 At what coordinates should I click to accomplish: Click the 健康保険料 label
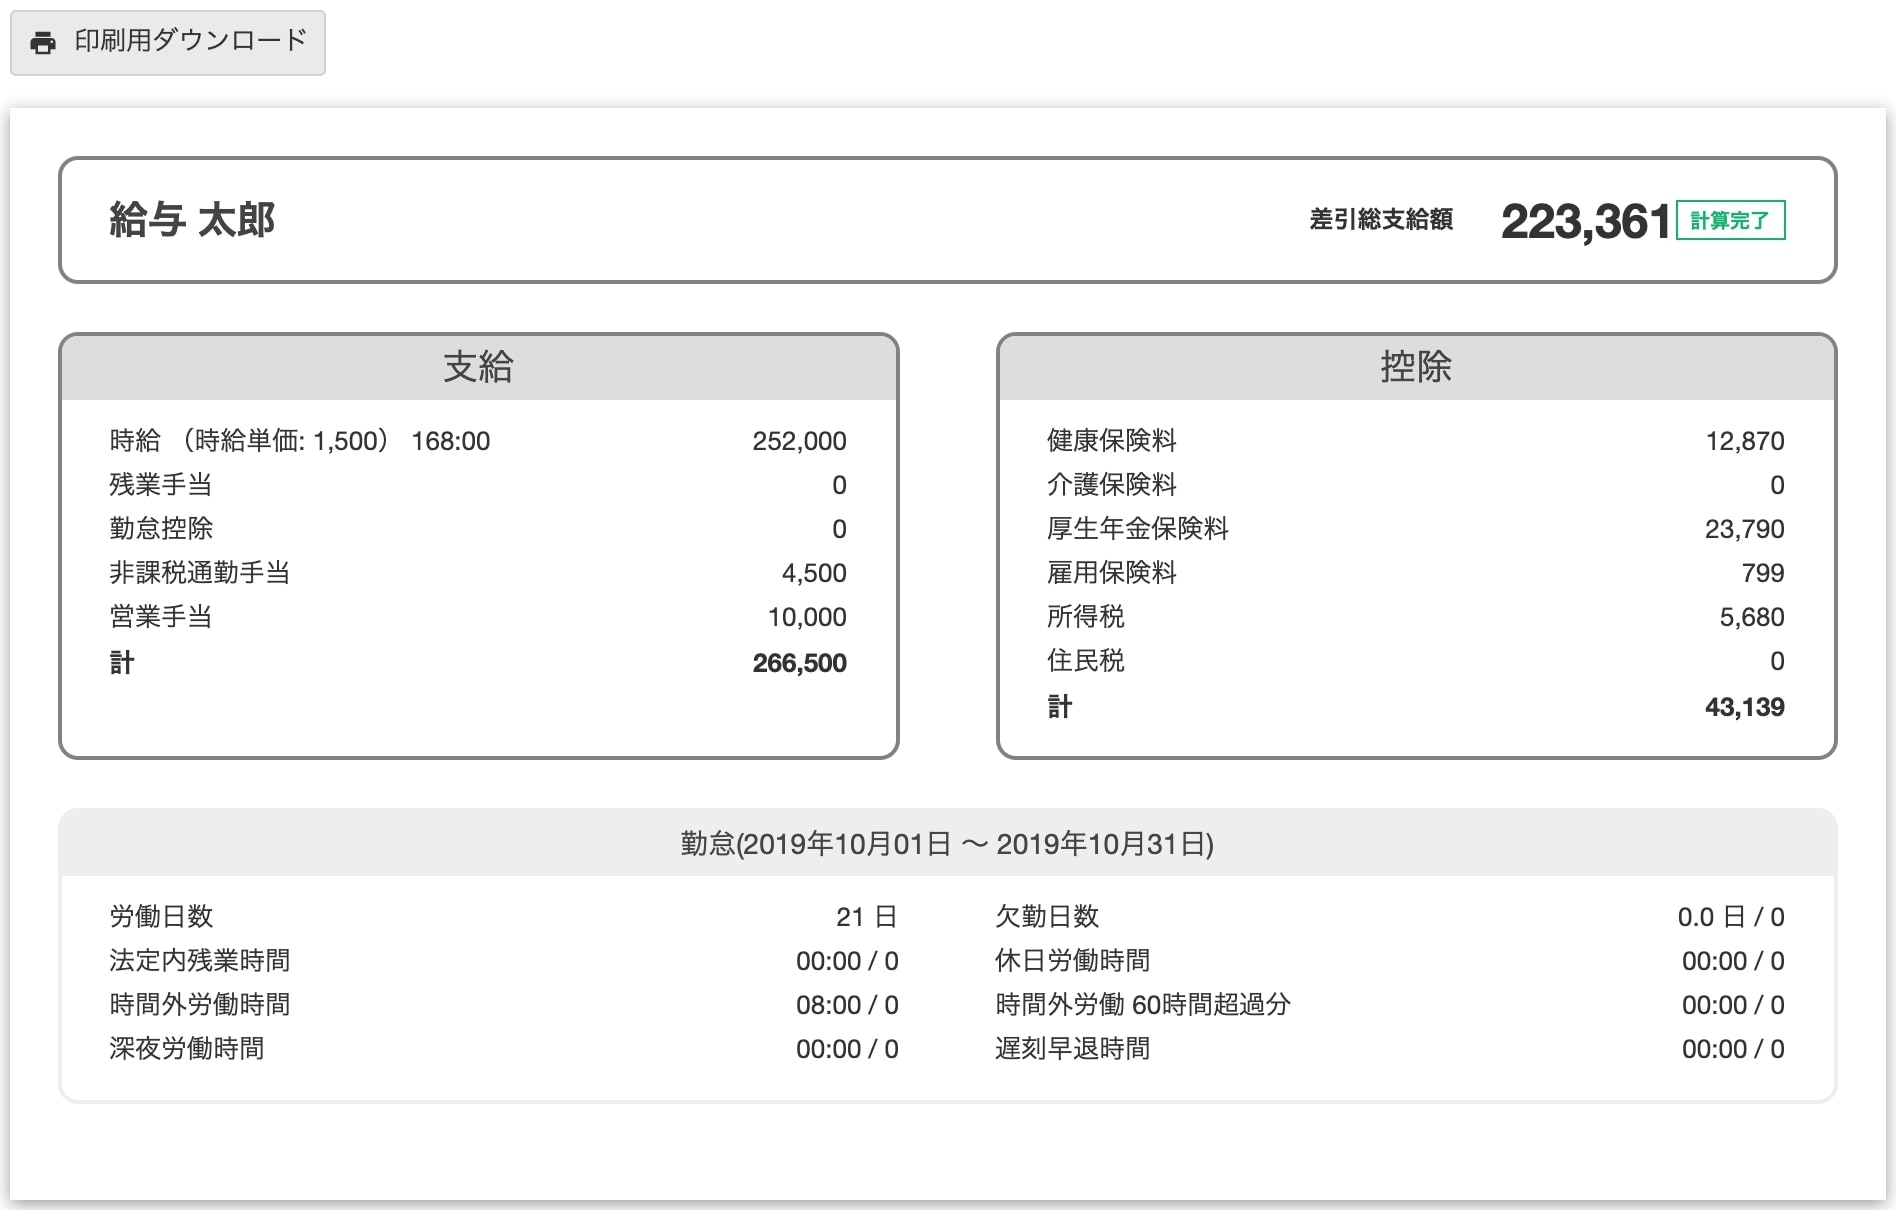pyautogui.click(x=1112, y=441)
